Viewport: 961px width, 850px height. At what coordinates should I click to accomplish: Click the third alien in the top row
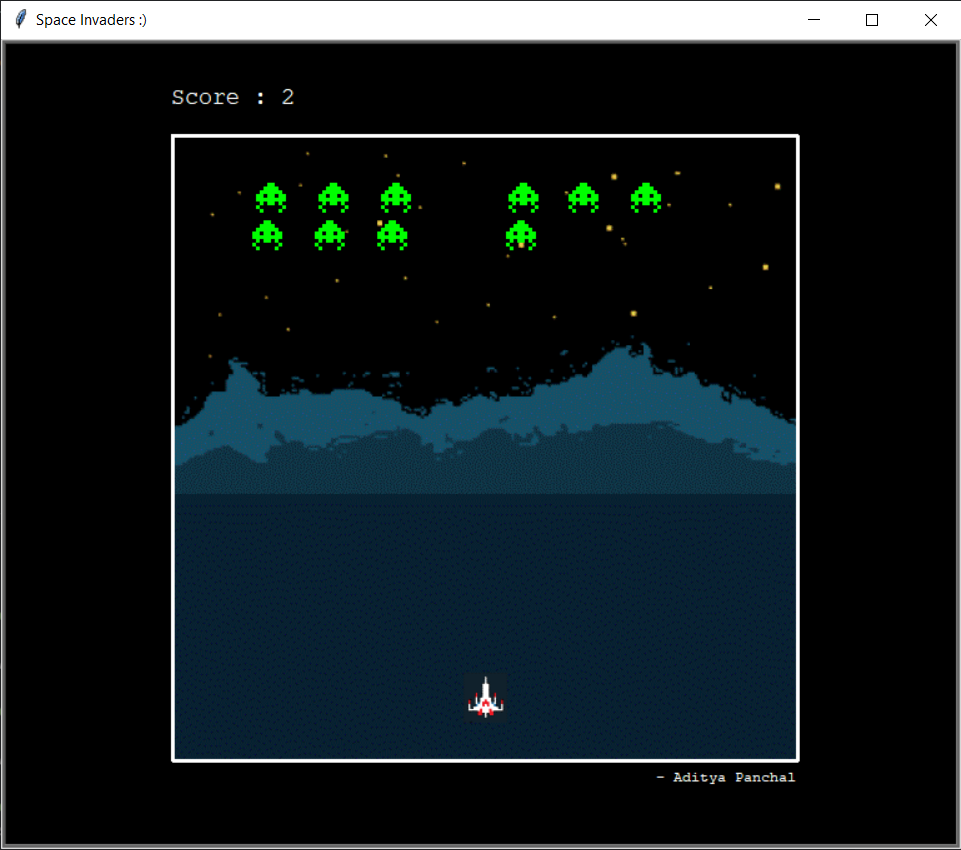pos(396,198)
